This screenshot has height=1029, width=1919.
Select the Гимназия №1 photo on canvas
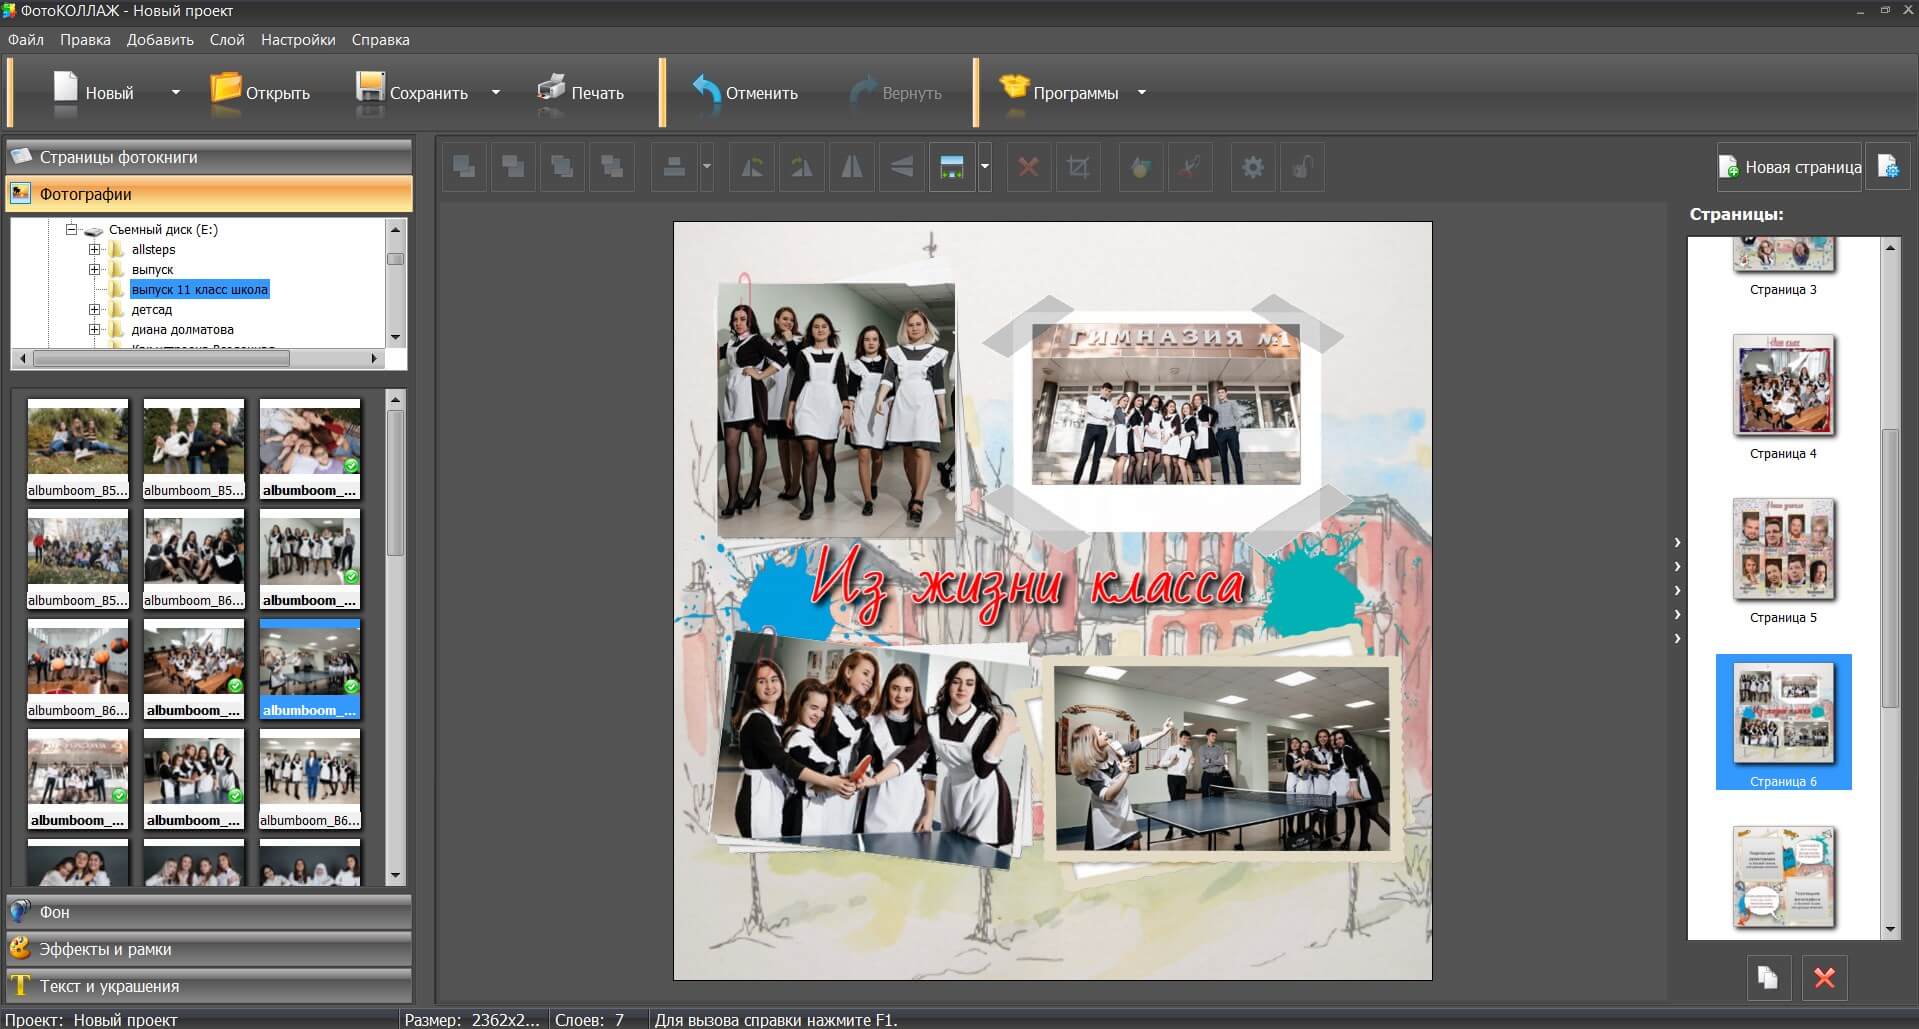[x=1166, y=403]
